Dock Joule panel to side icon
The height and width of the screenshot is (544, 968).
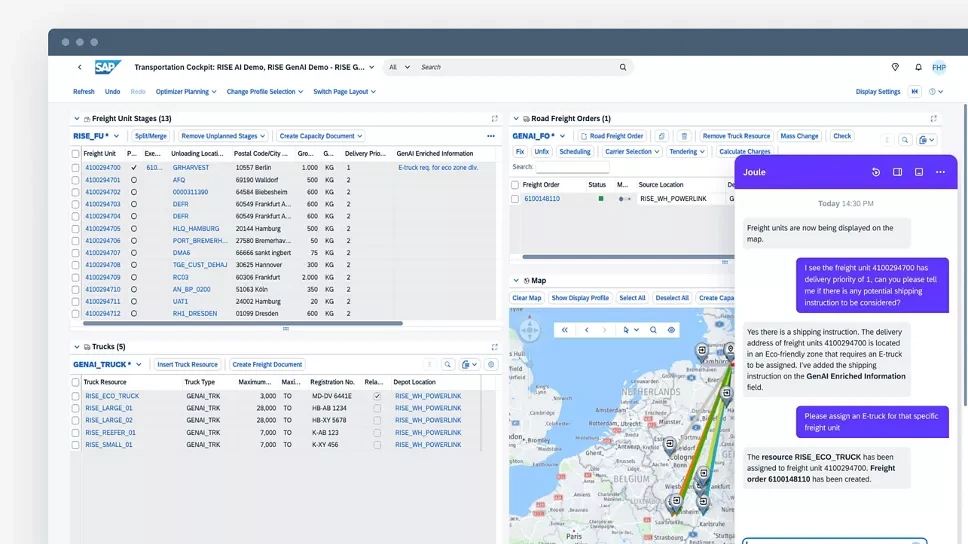[x=897, y=172]
